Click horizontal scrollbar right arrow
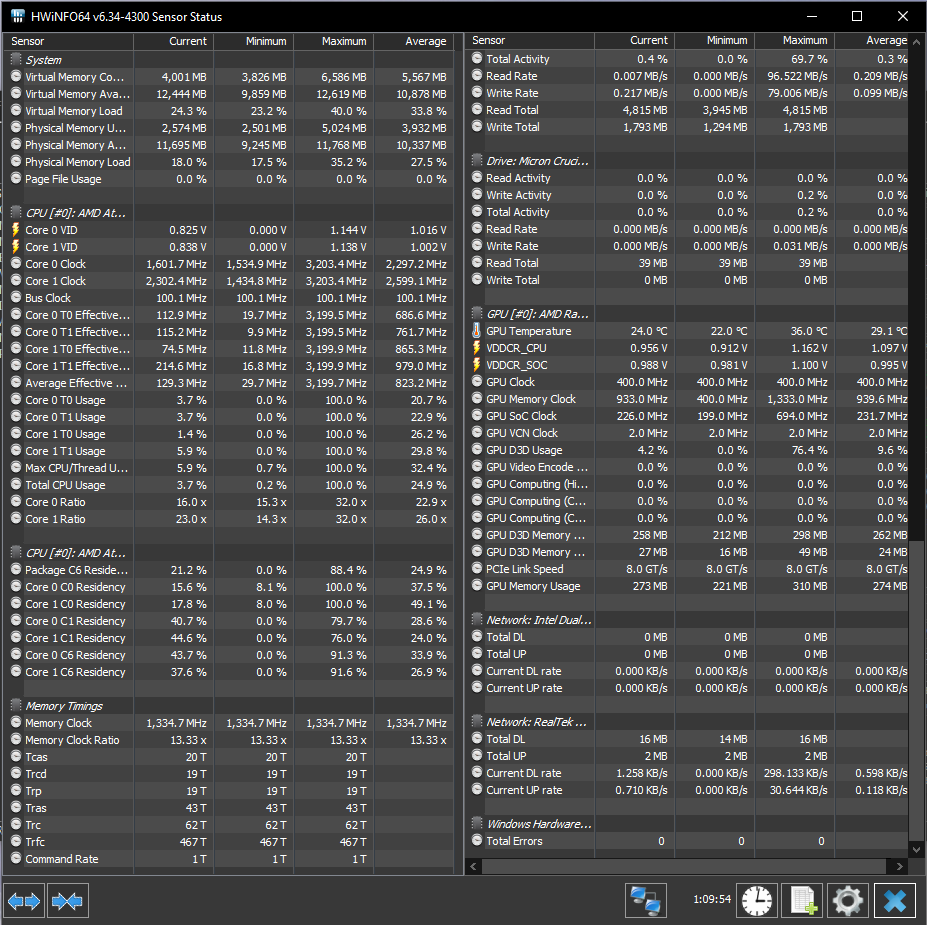The height and width of the screenshot is (925, 927). click(x=900, y=866)
